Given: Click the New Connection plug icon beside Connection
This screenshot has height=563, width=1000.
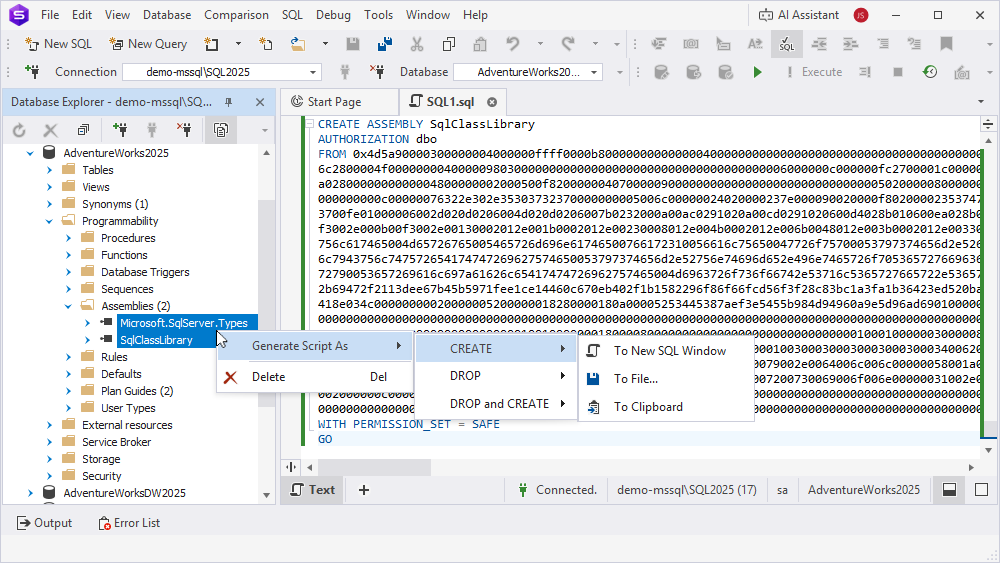Looking at the screenshot, I should tap(32, 72).
